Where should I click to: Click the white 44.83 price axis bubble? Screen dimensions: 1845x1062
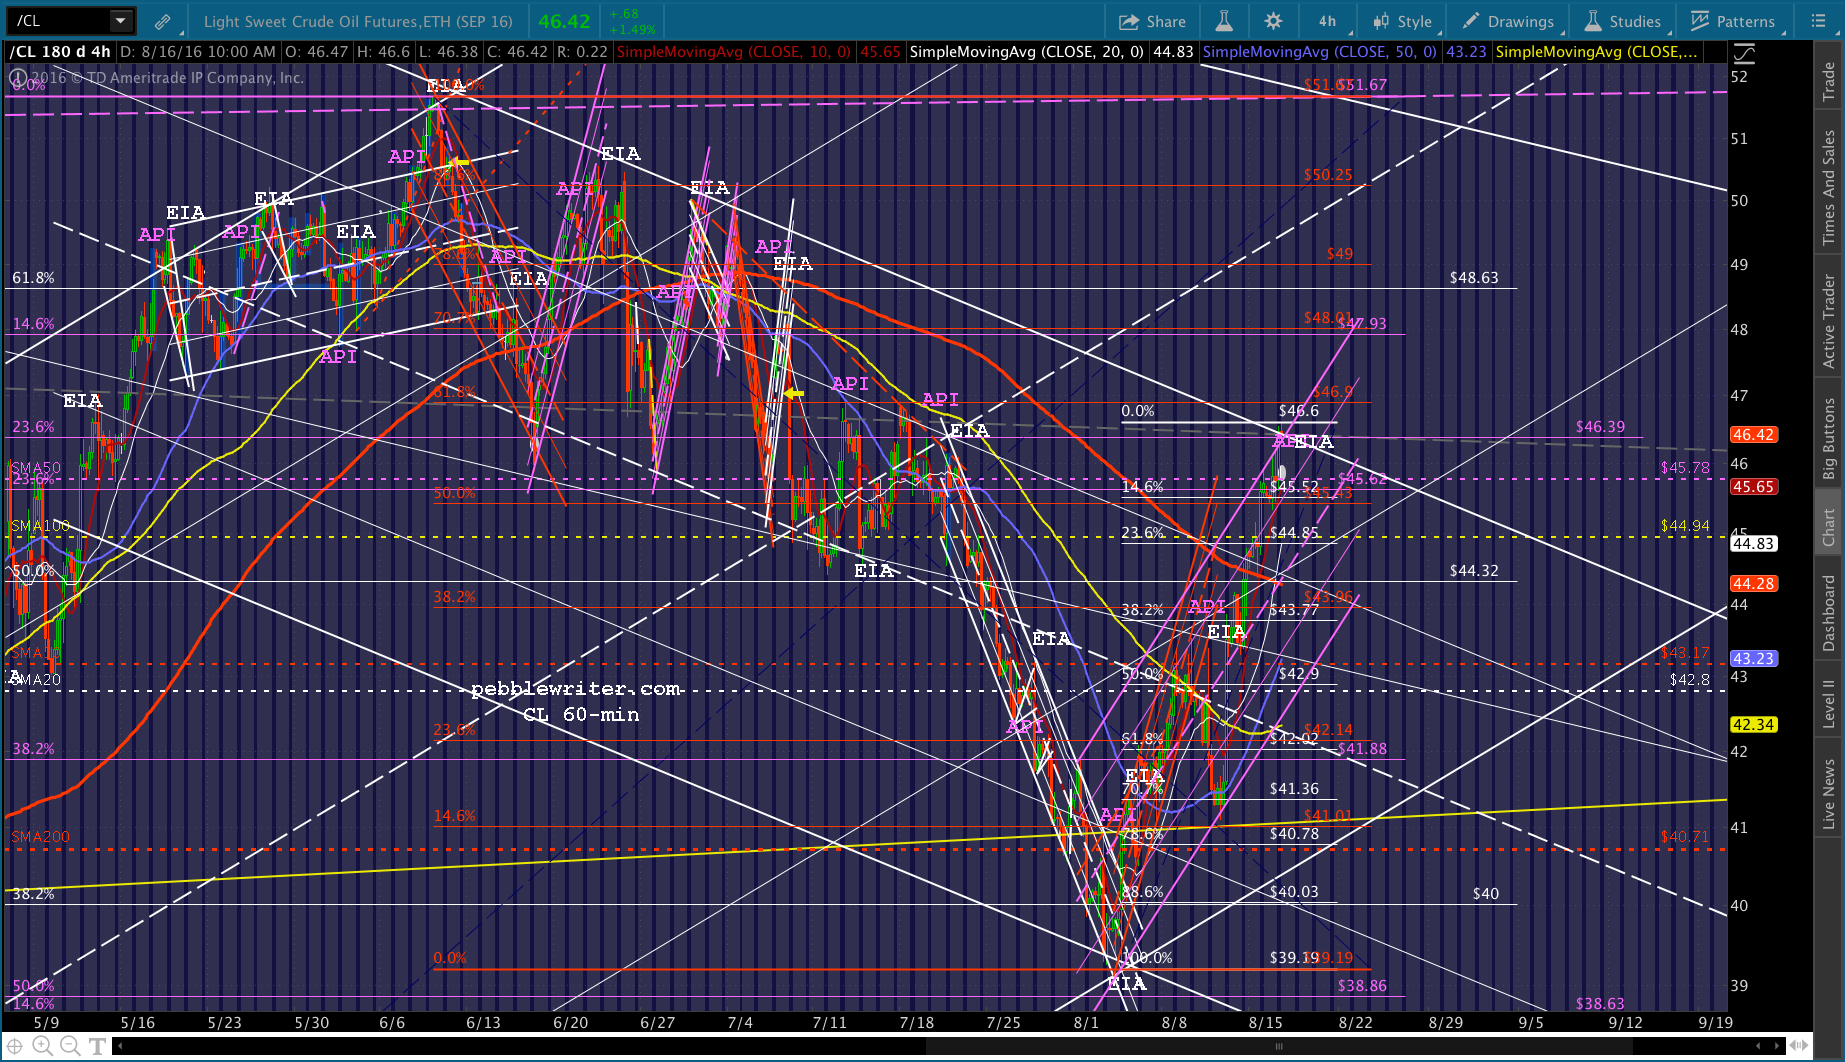(1753, 544)
